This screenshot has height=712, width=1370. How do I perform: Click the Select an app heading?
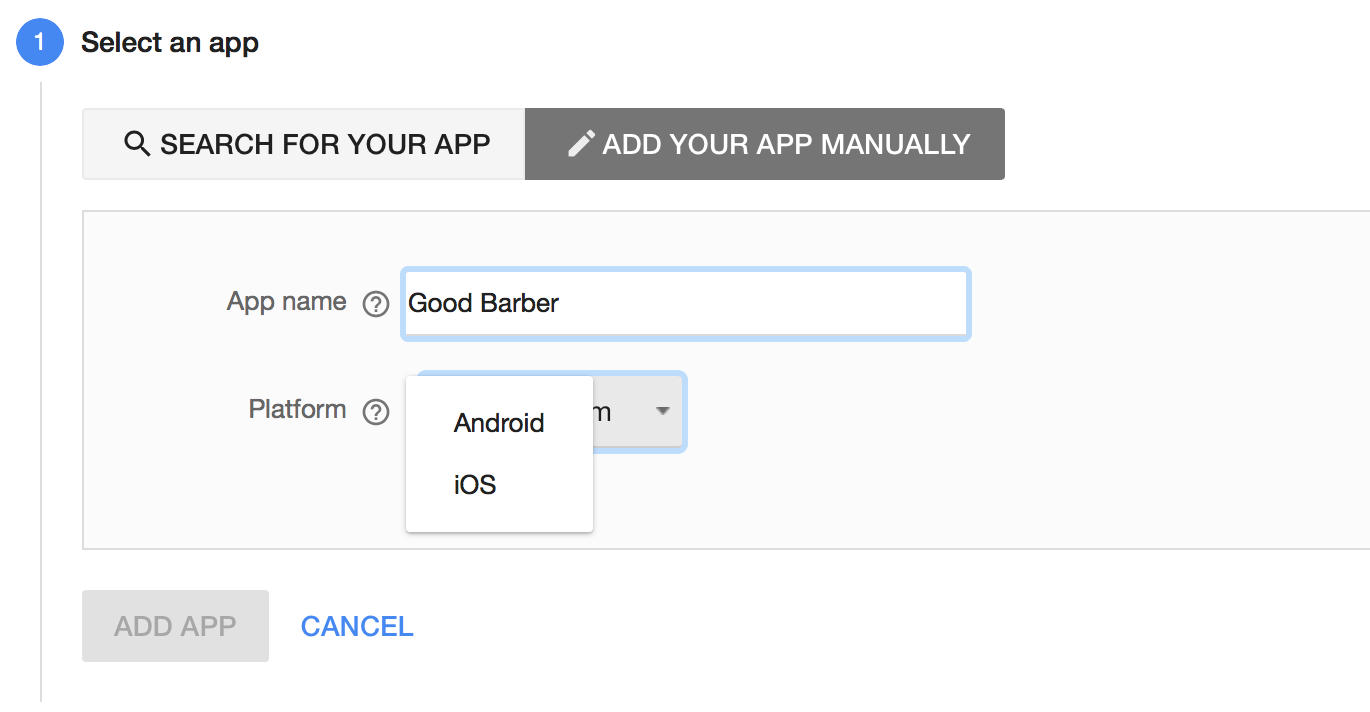tap(170, 43)
